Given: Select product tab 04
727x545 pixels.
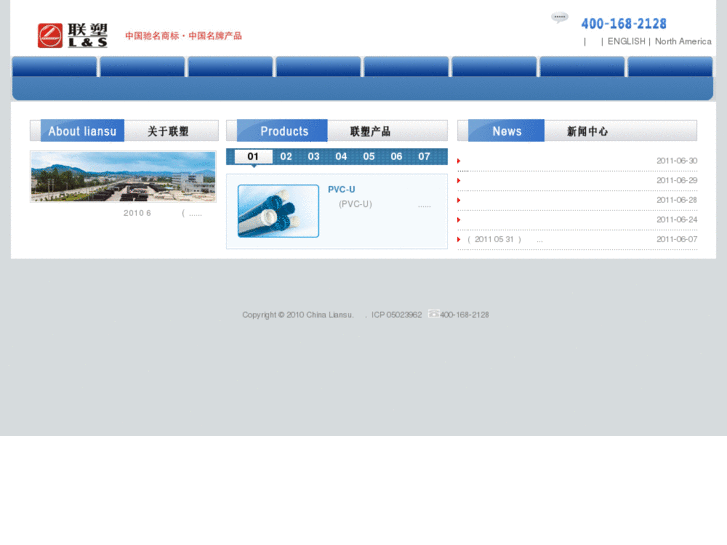Looking at the screenshot, I should [x=341, y=156].
